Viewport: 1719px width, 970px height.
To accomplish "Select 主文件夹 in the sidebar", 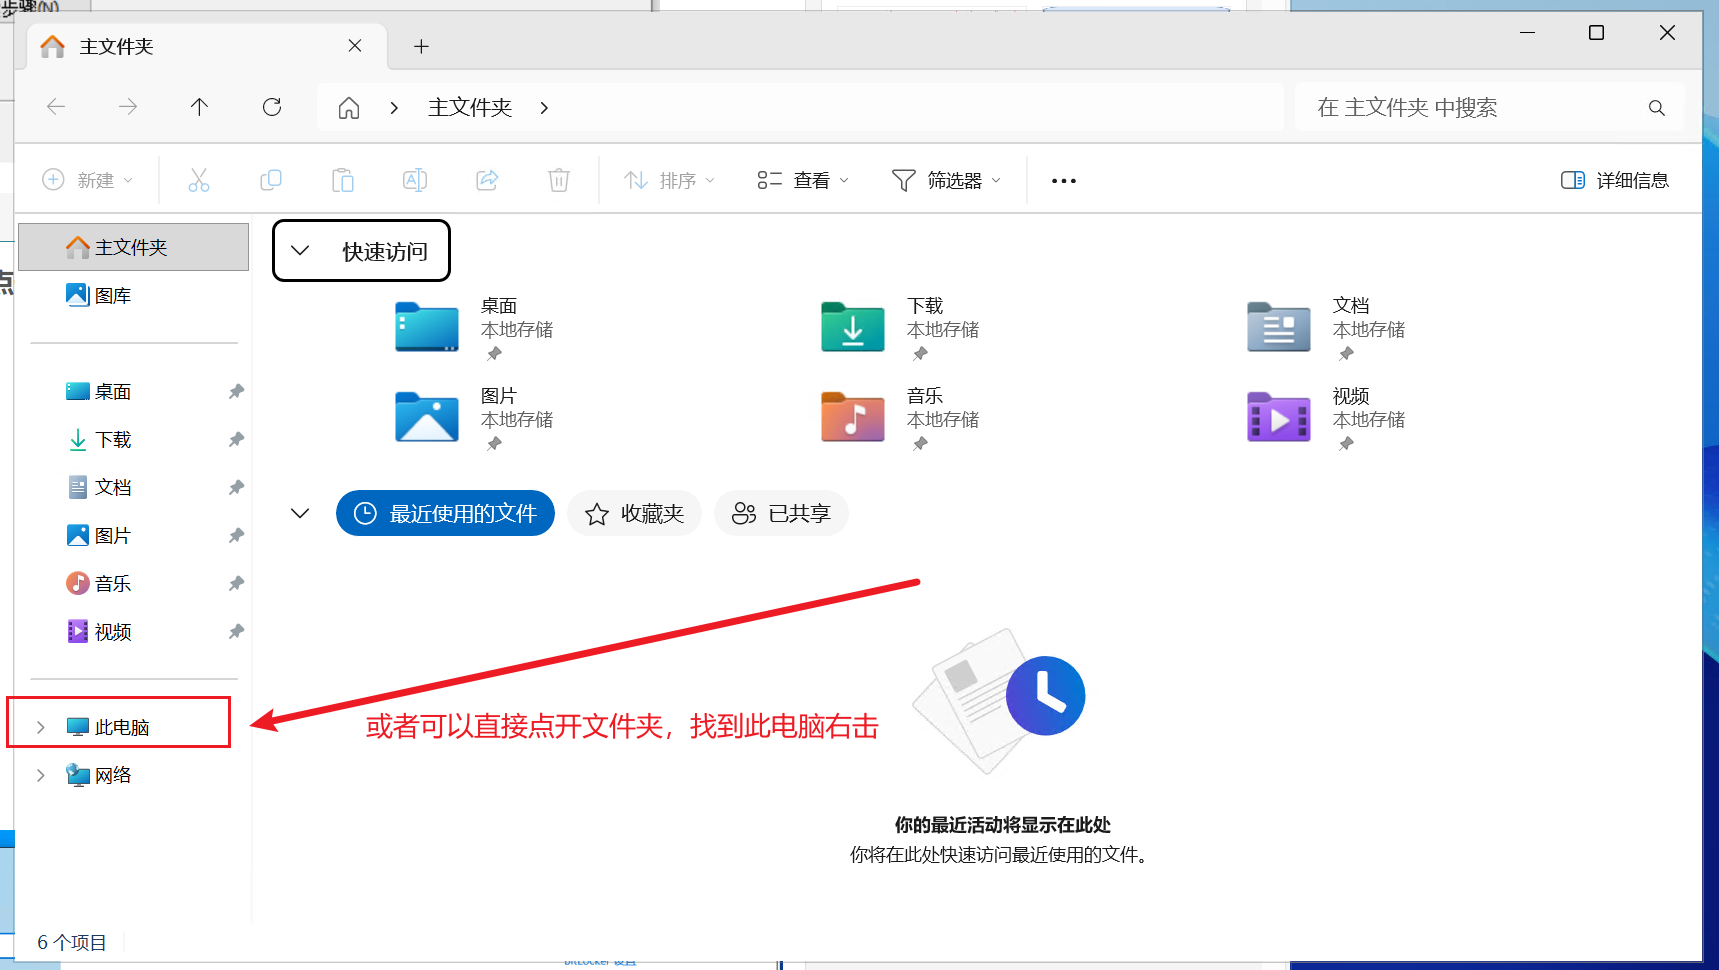I will click(134, 247).
